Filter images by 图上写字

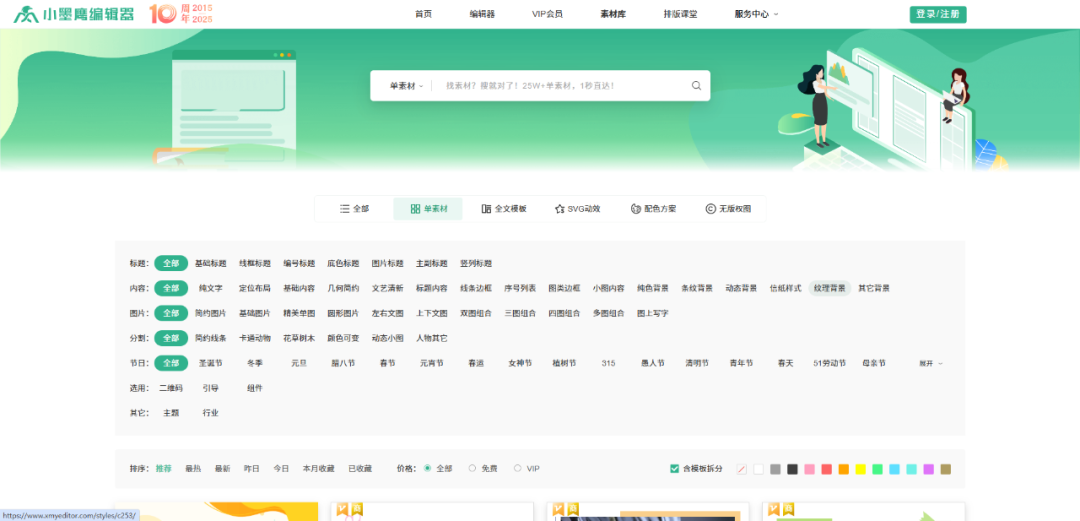(653, 313)
